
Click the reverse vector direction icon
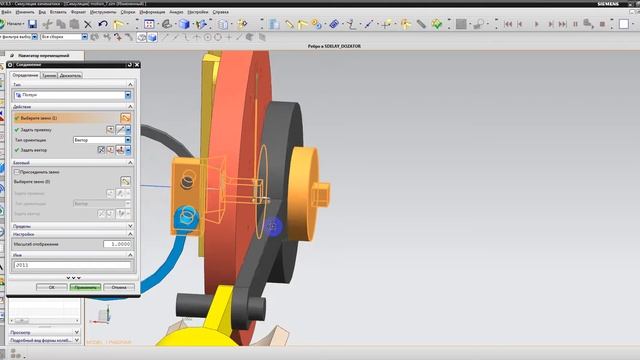pyautogui.click(x=101, y=150)
